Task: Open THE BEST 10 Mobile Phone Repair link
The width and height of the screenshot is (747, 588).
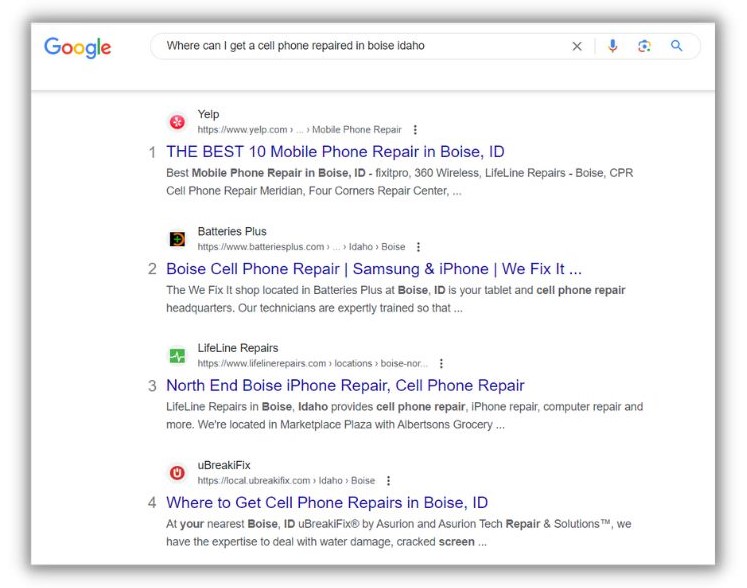Action: click(335, 152)
